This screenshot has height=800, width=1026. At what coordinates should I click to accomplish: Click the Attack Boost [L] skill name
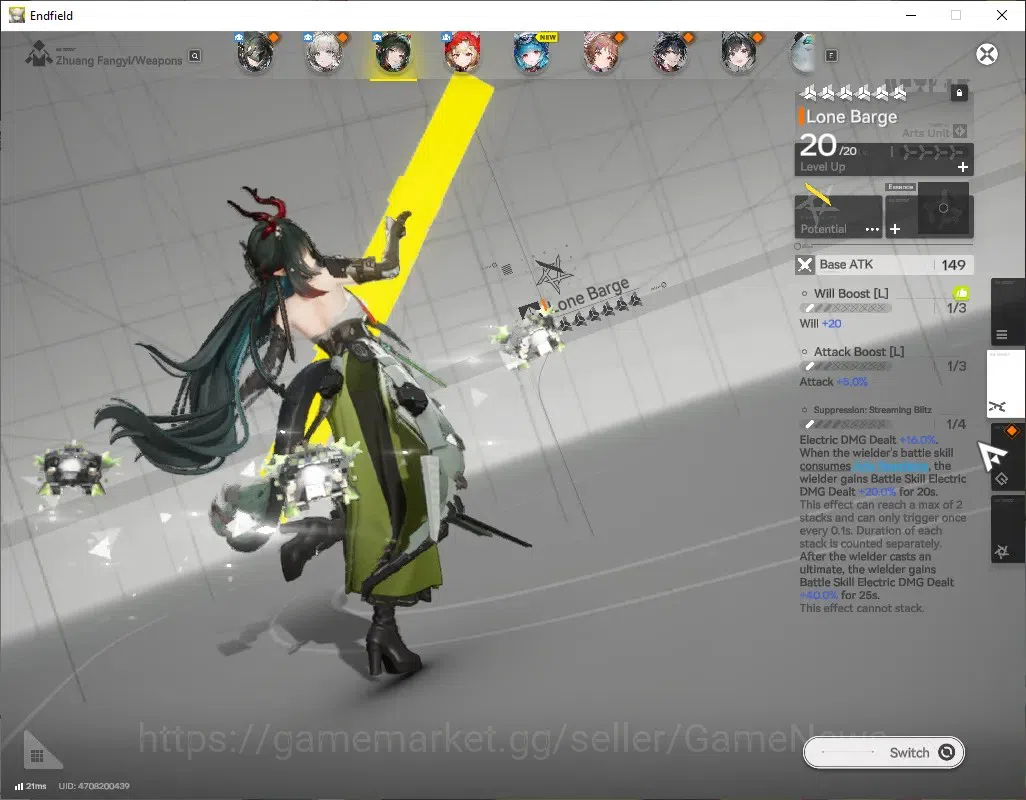click(858, 351)
